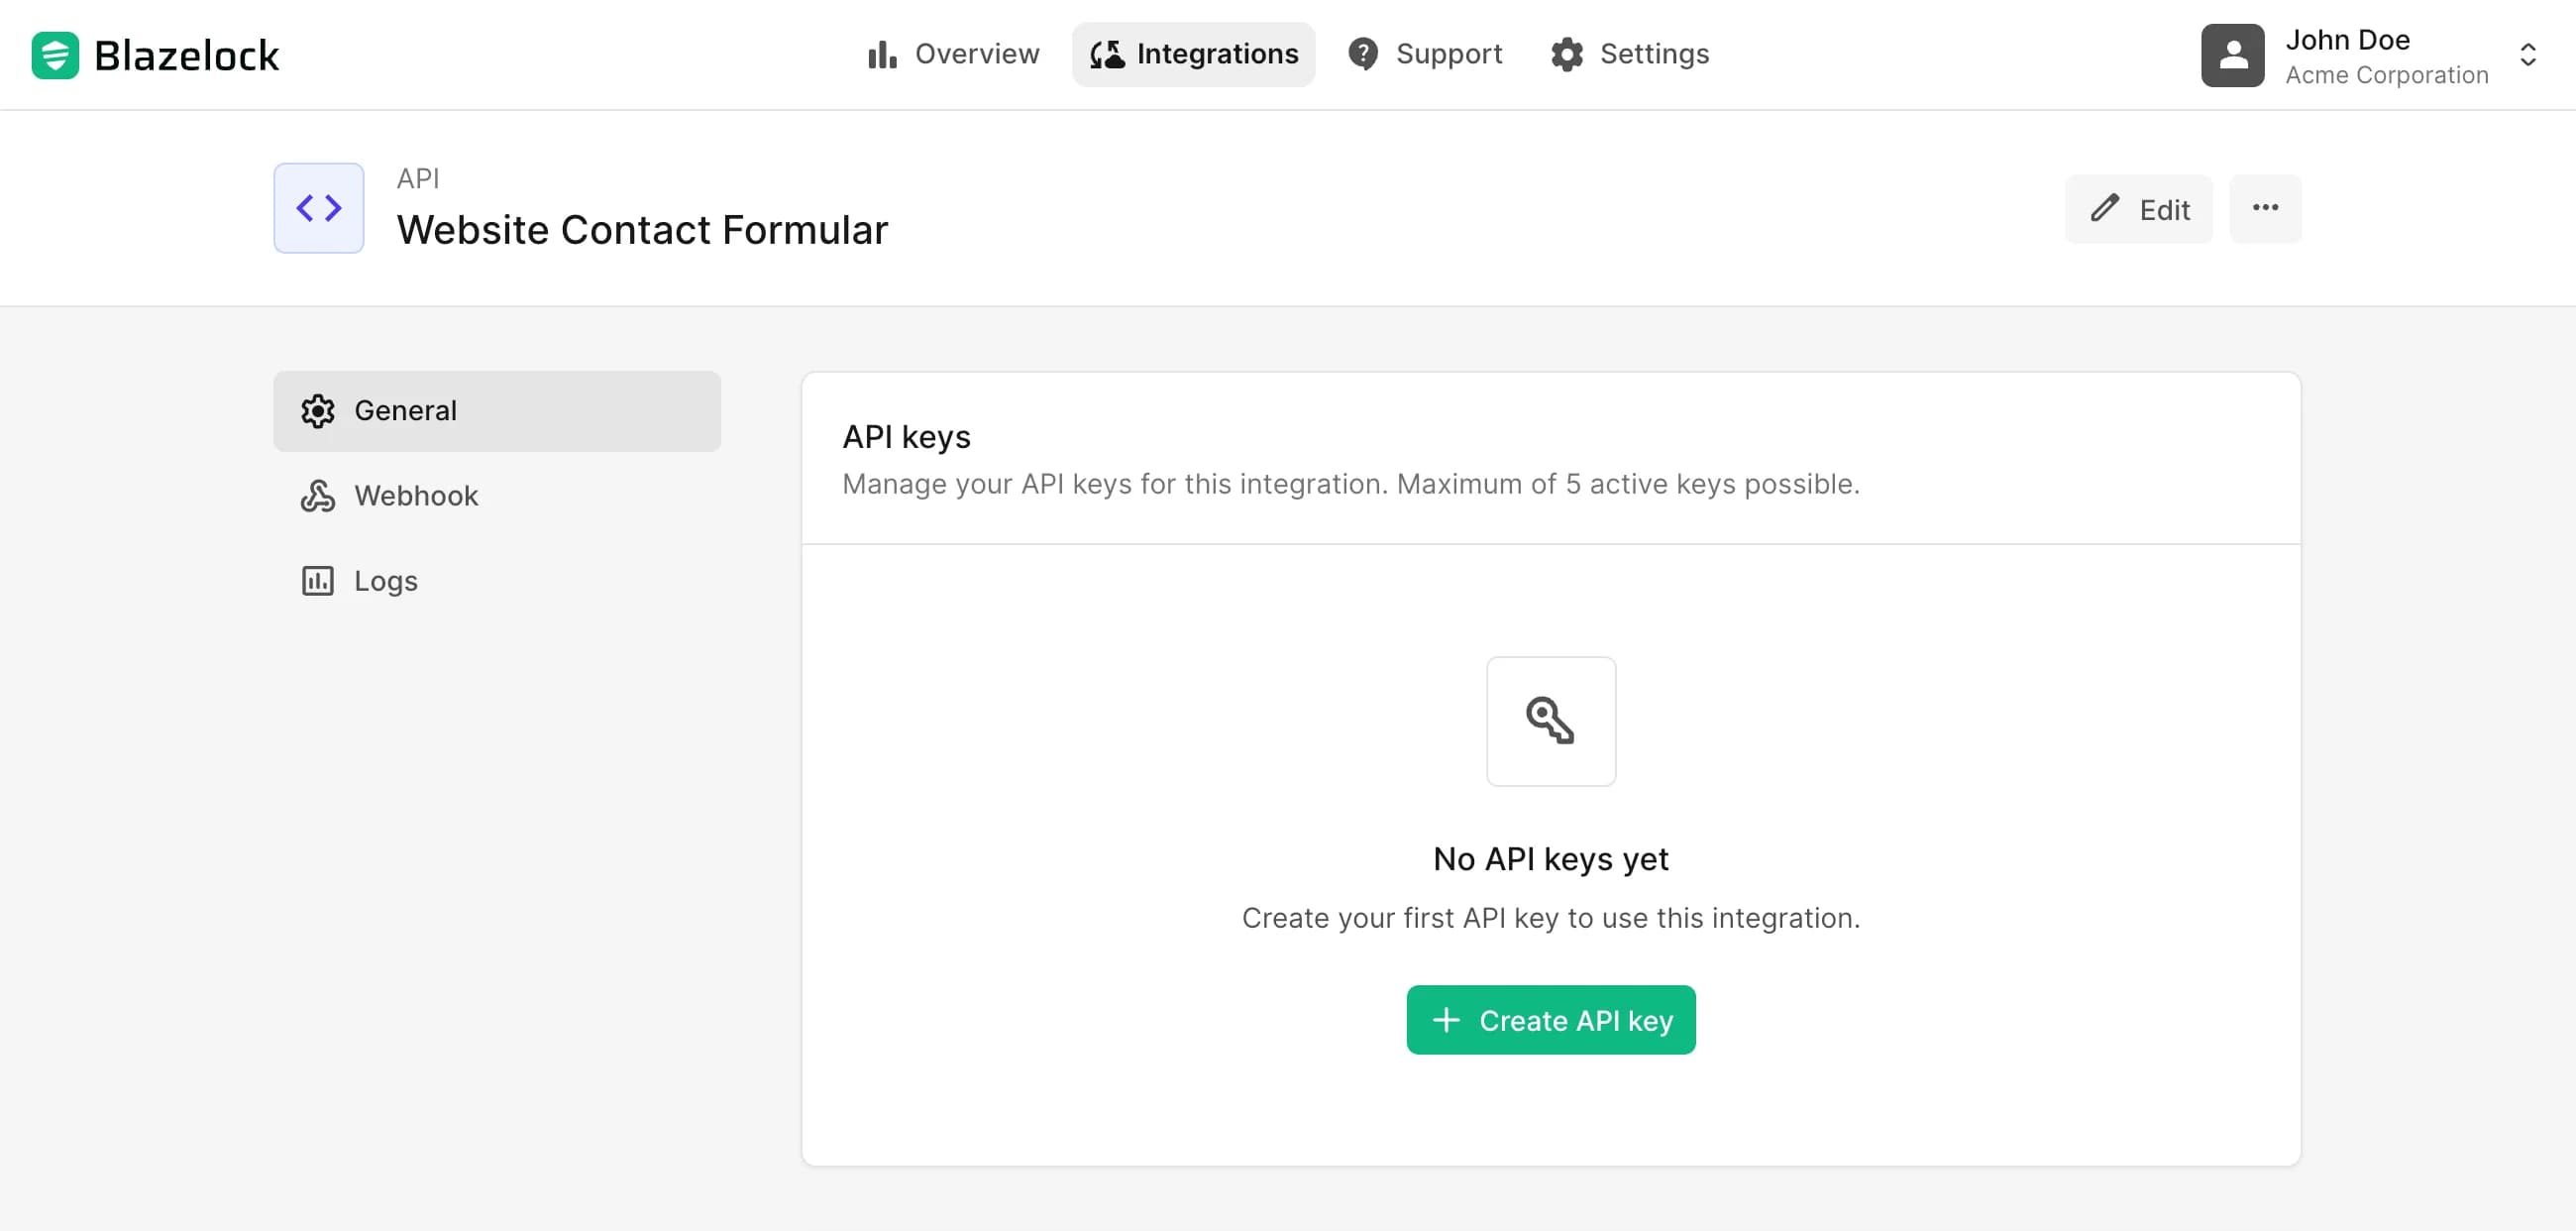Open Settings via the gear icon
Image resolution: width=2576 pixels, height=1231 pixels.
(1568, 54)
